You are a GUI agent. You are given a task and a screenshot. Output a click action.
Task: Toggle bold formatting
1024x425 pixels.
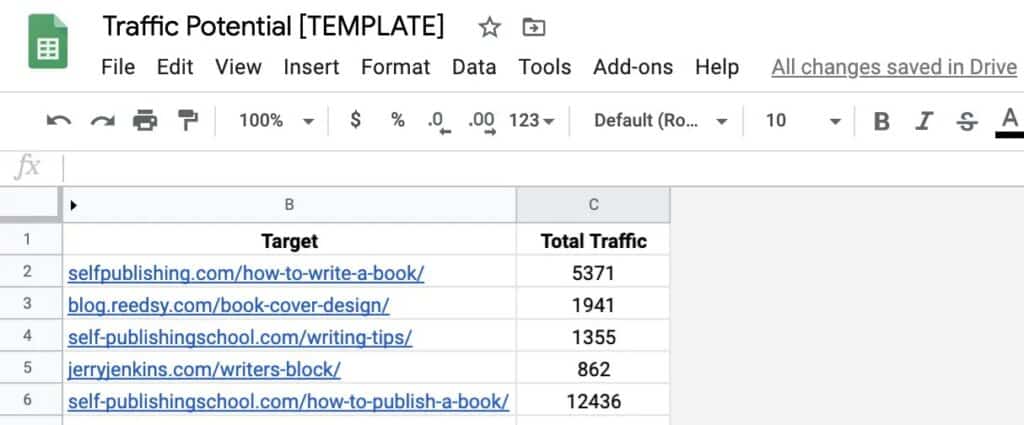tap(882, 121)
